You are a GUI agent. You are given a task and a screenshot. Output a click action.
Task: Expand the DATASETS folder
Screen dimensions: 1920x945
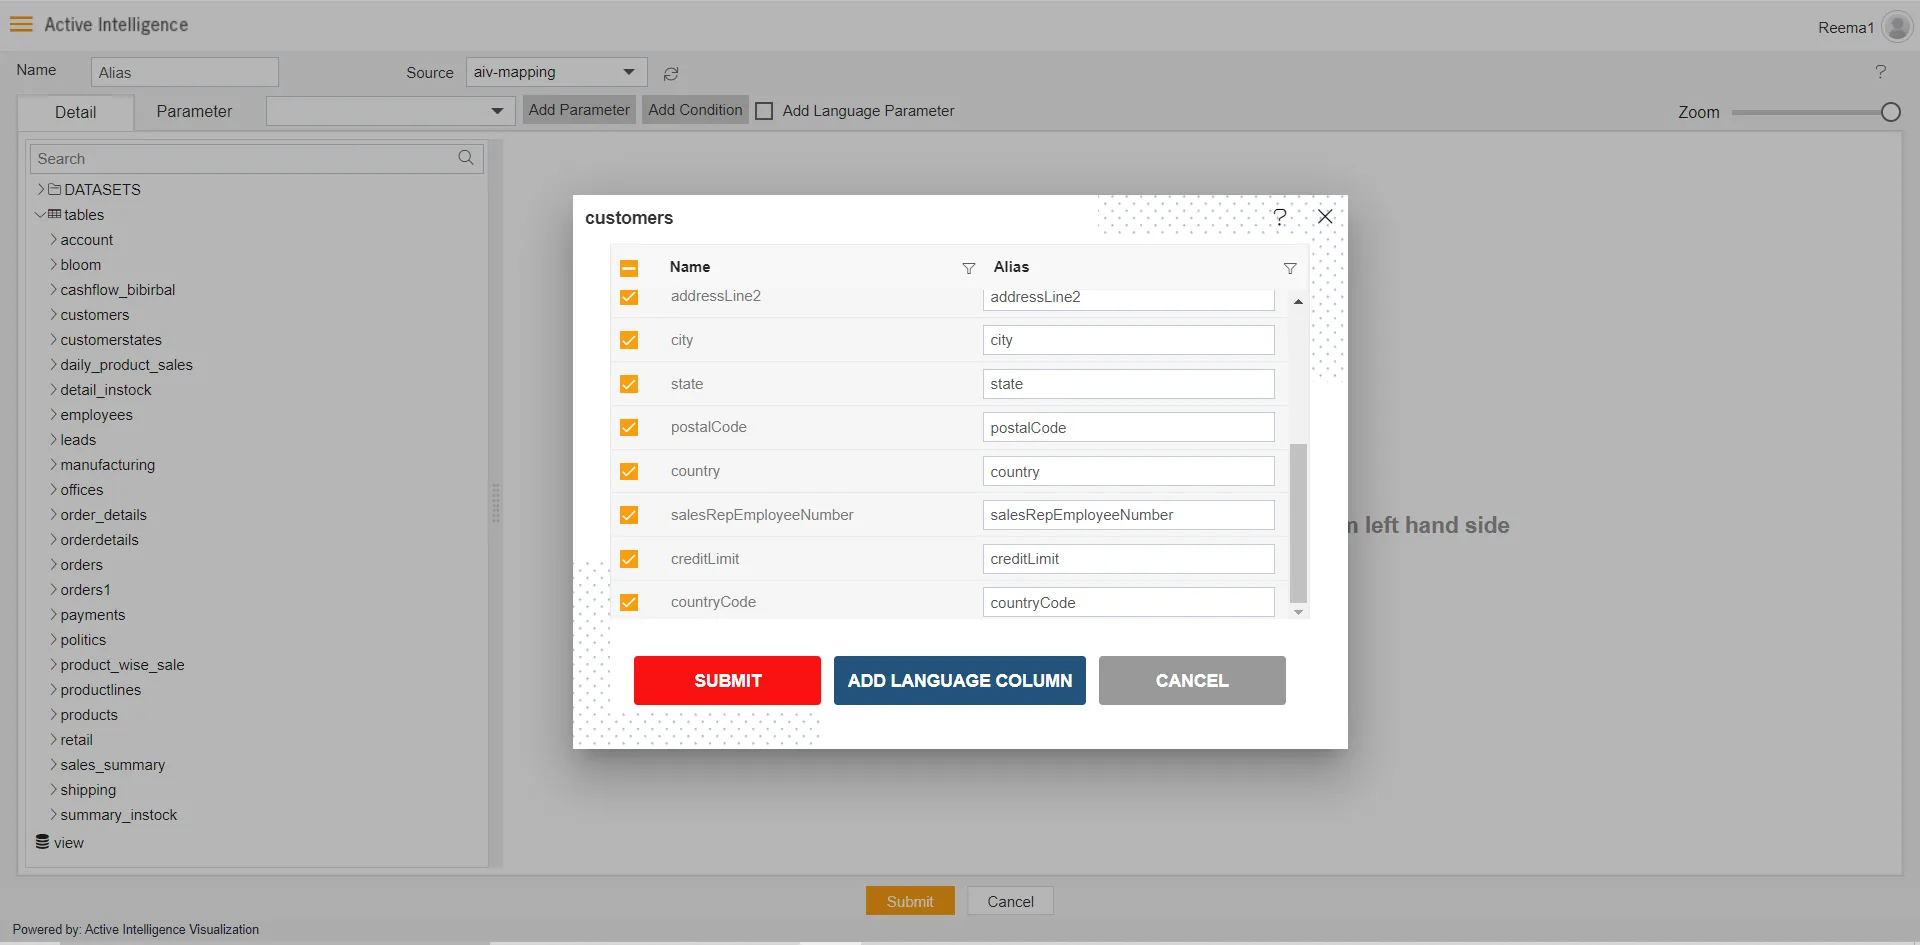pos(42,189)
